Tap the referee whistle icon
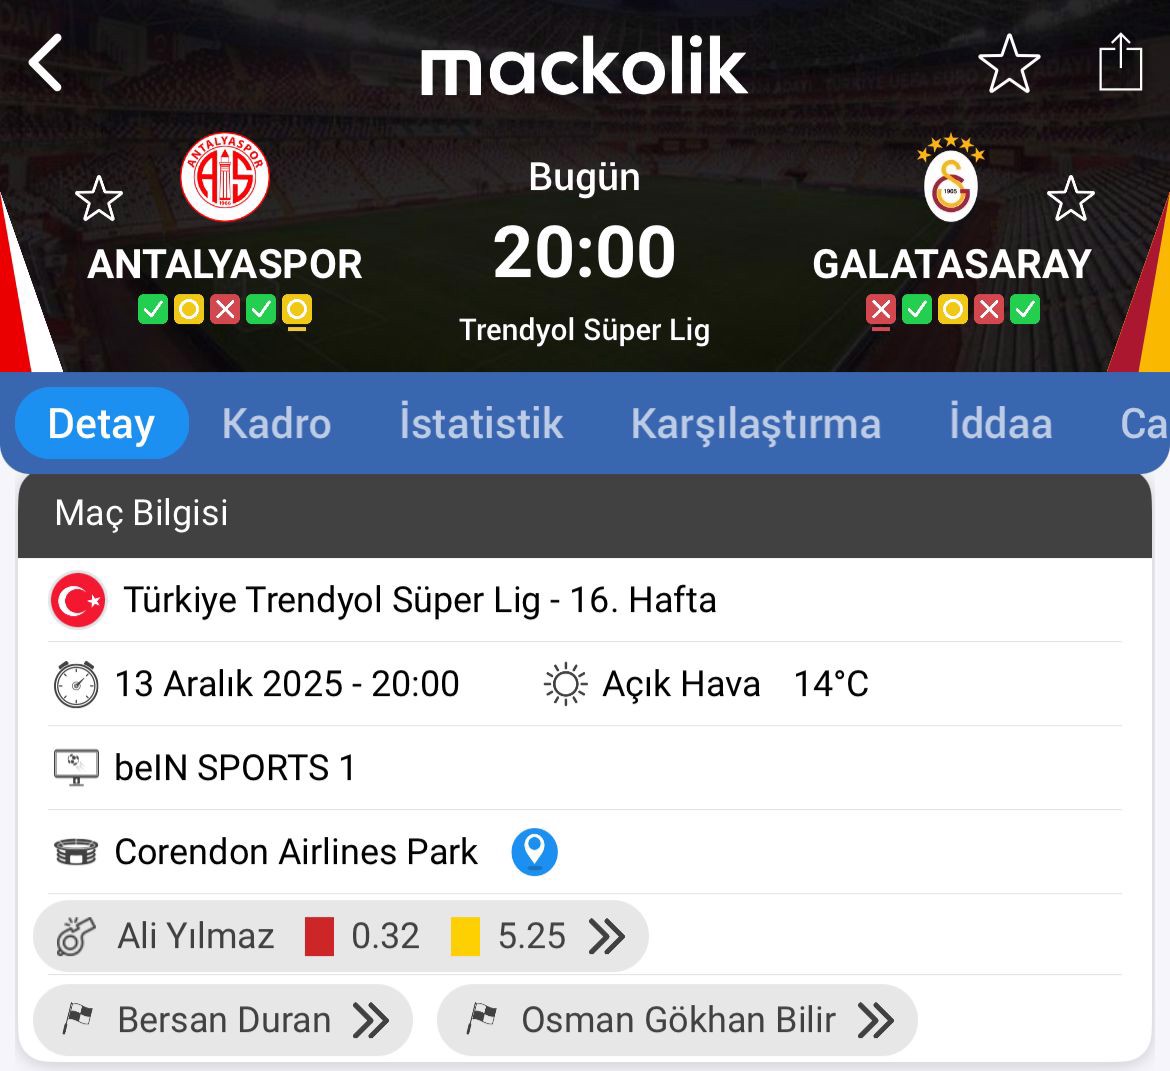The image size is (1170, 1071). (x=76, y=936)
